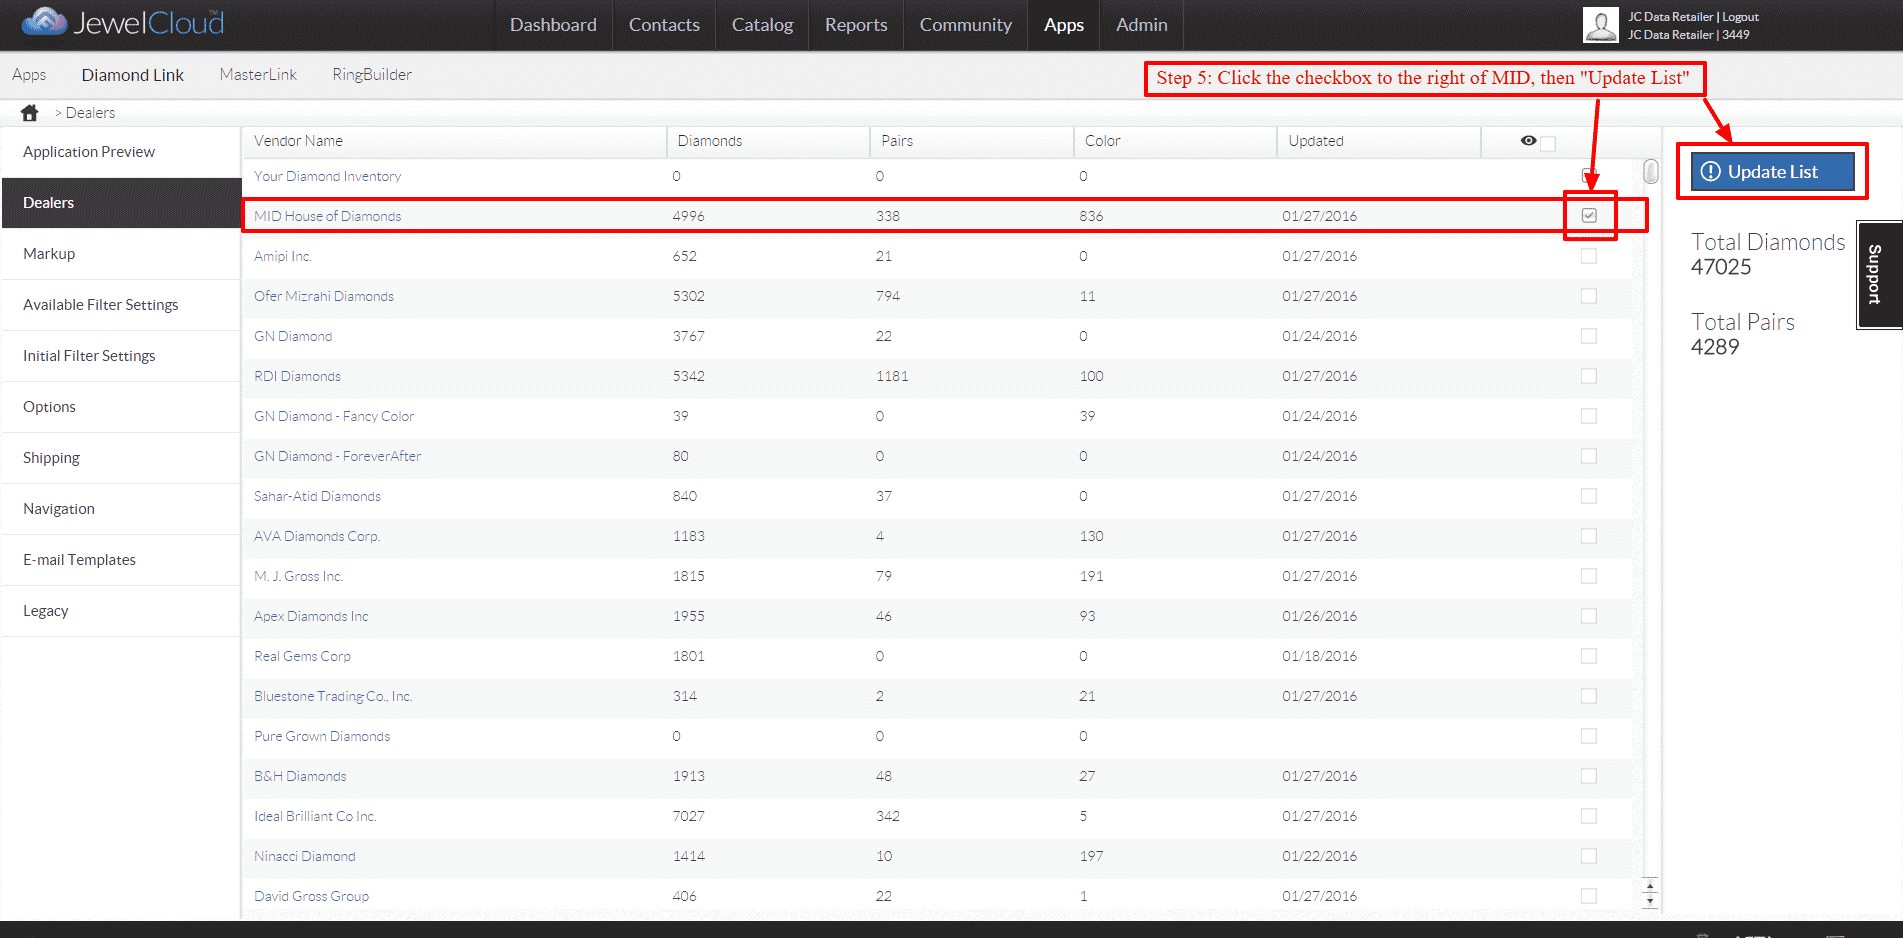This screenshot has width=1903, height=938.
Task: Open Your Diamond Inventory link
Action: click(x=327, y=176)
